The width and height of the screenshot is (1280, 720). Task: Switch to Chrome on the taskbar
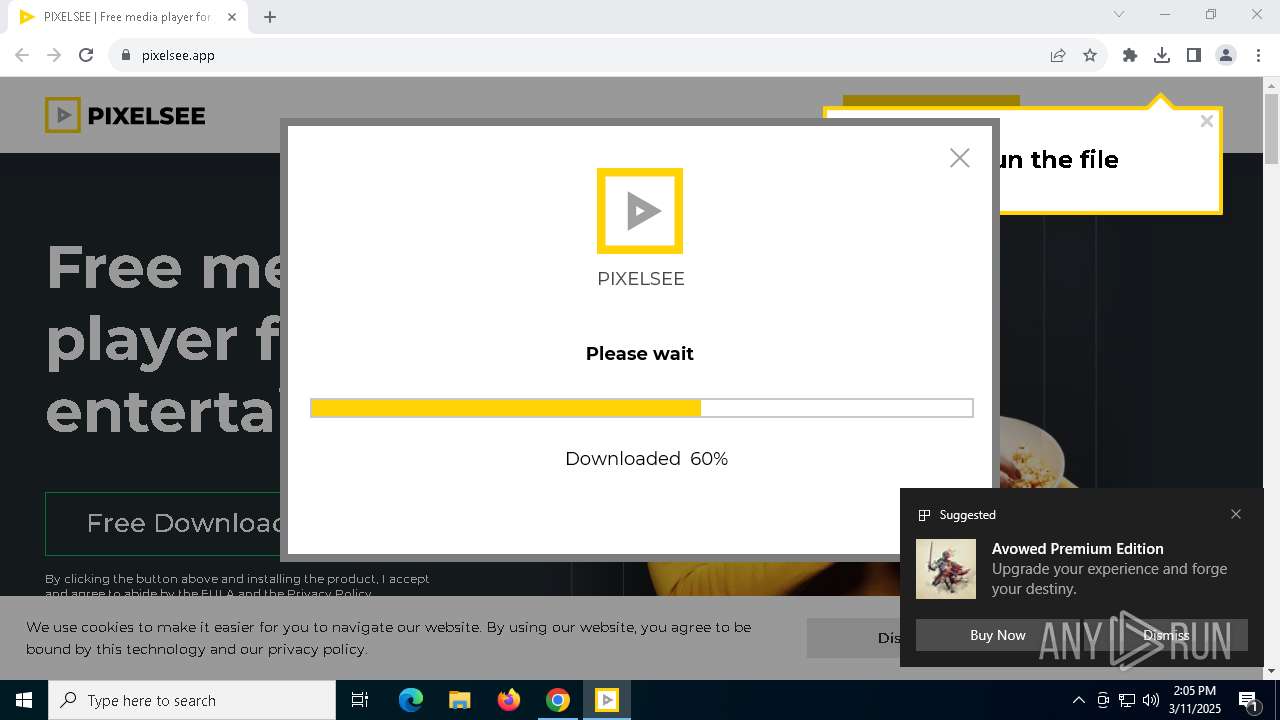click(558, 700)
